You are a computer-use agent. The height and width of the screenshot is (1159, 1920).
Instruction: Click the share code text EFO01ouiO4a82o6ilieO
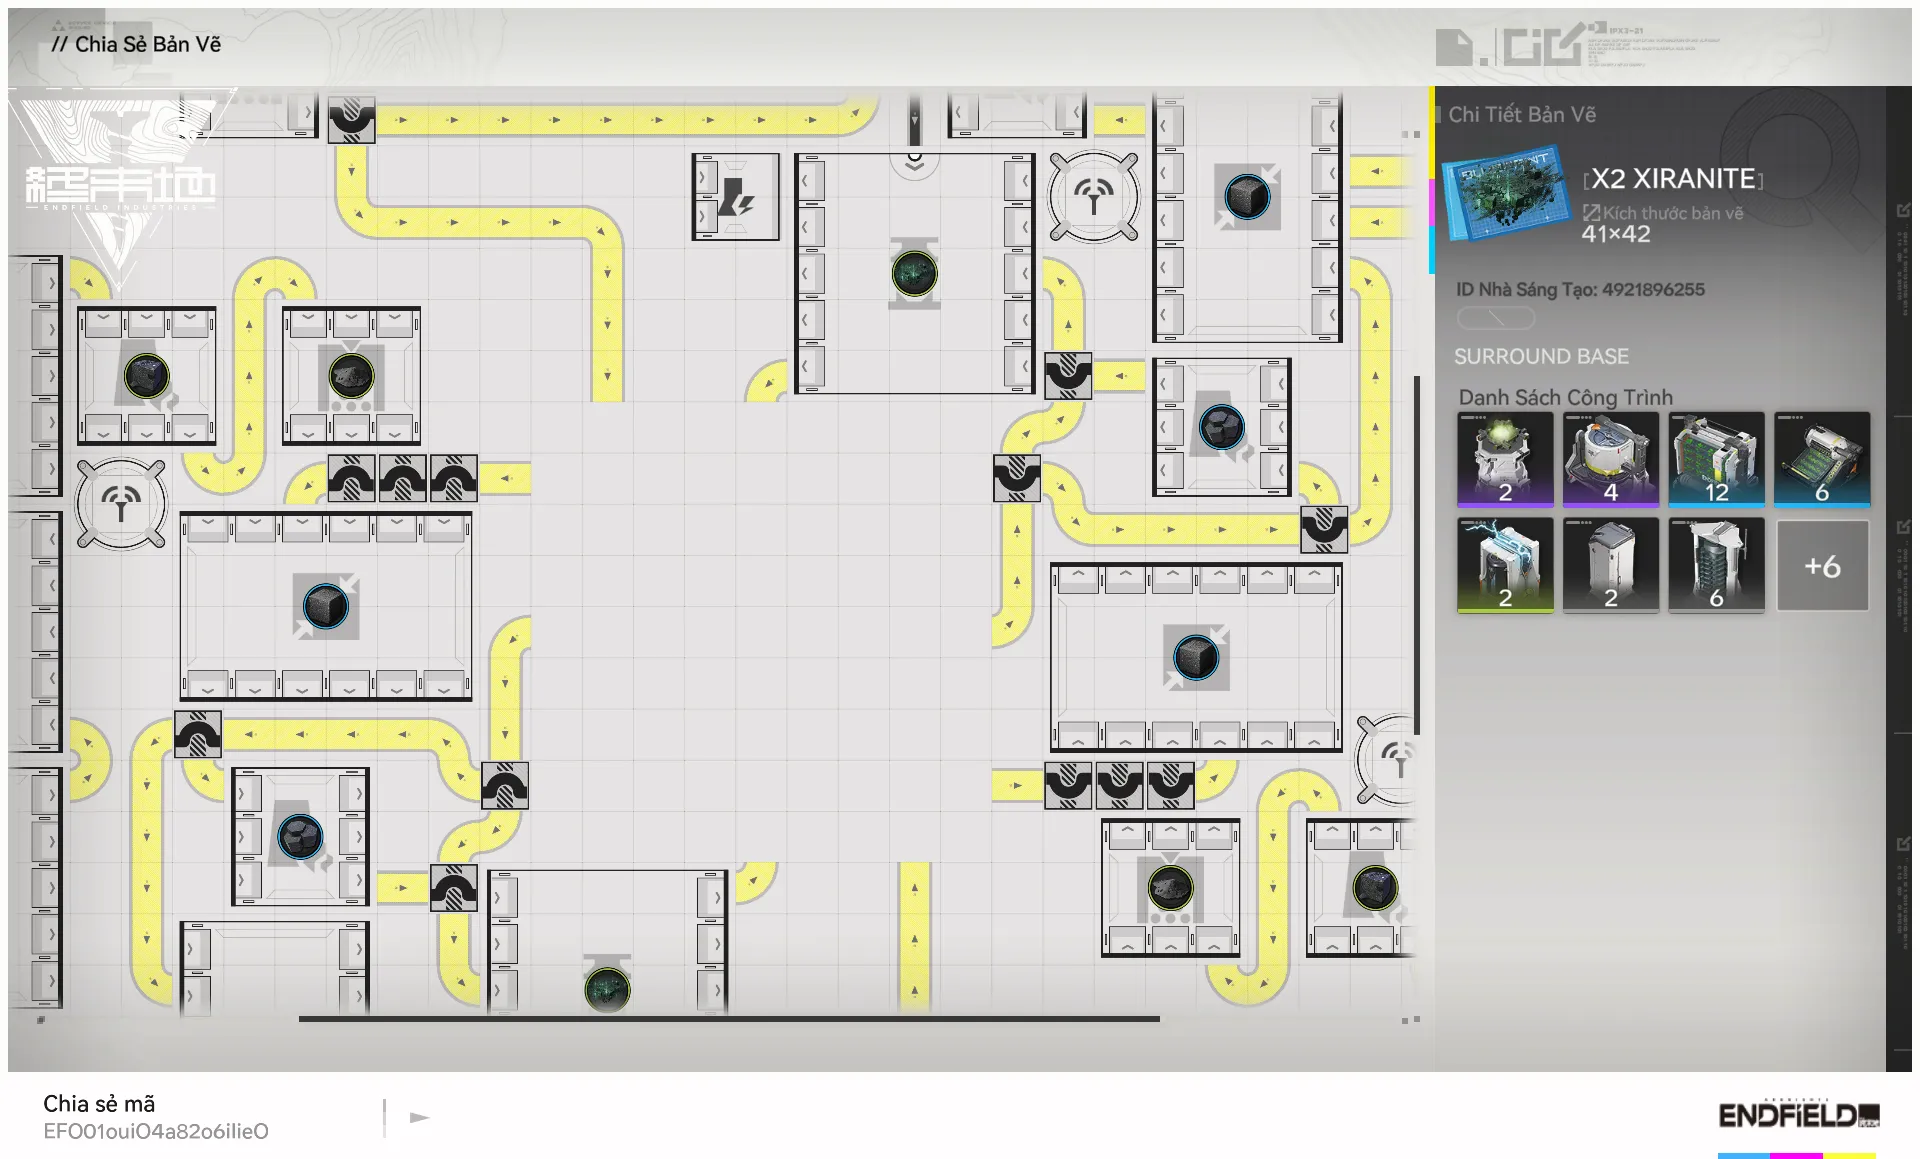156,1131
